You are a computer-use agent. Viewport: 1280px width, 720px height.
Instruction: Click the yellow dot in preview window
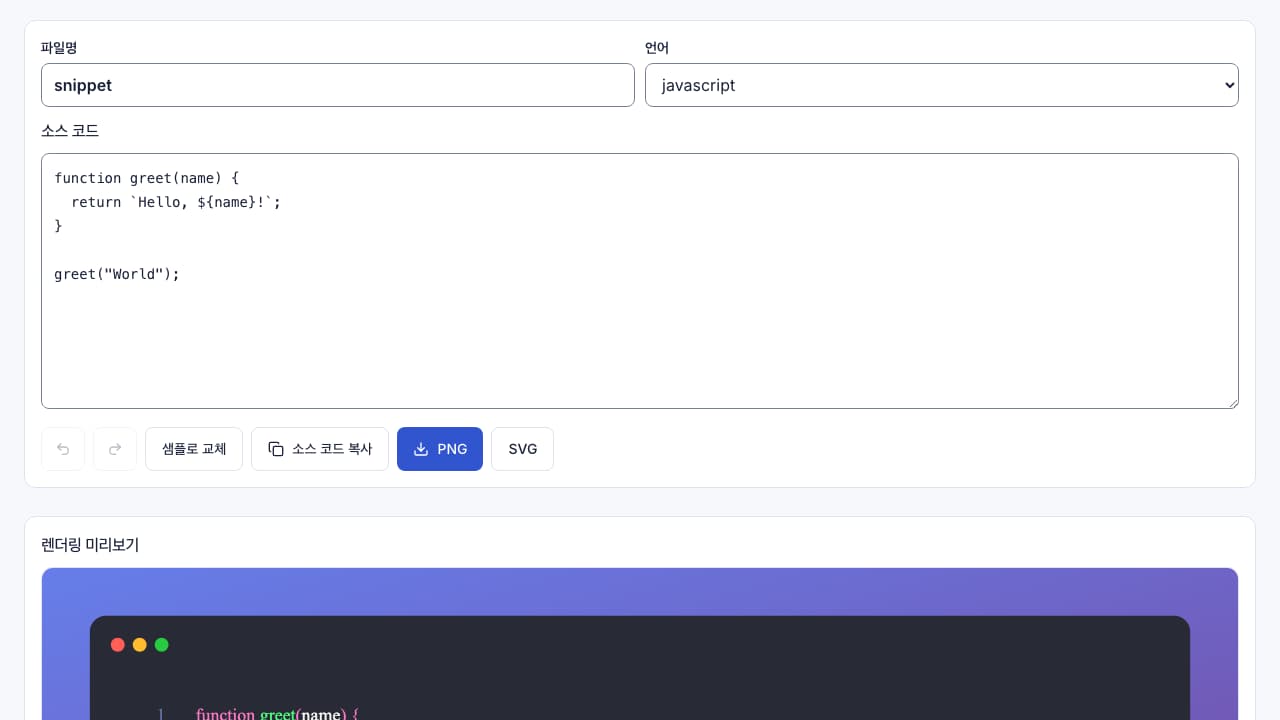tap(140, 645)
